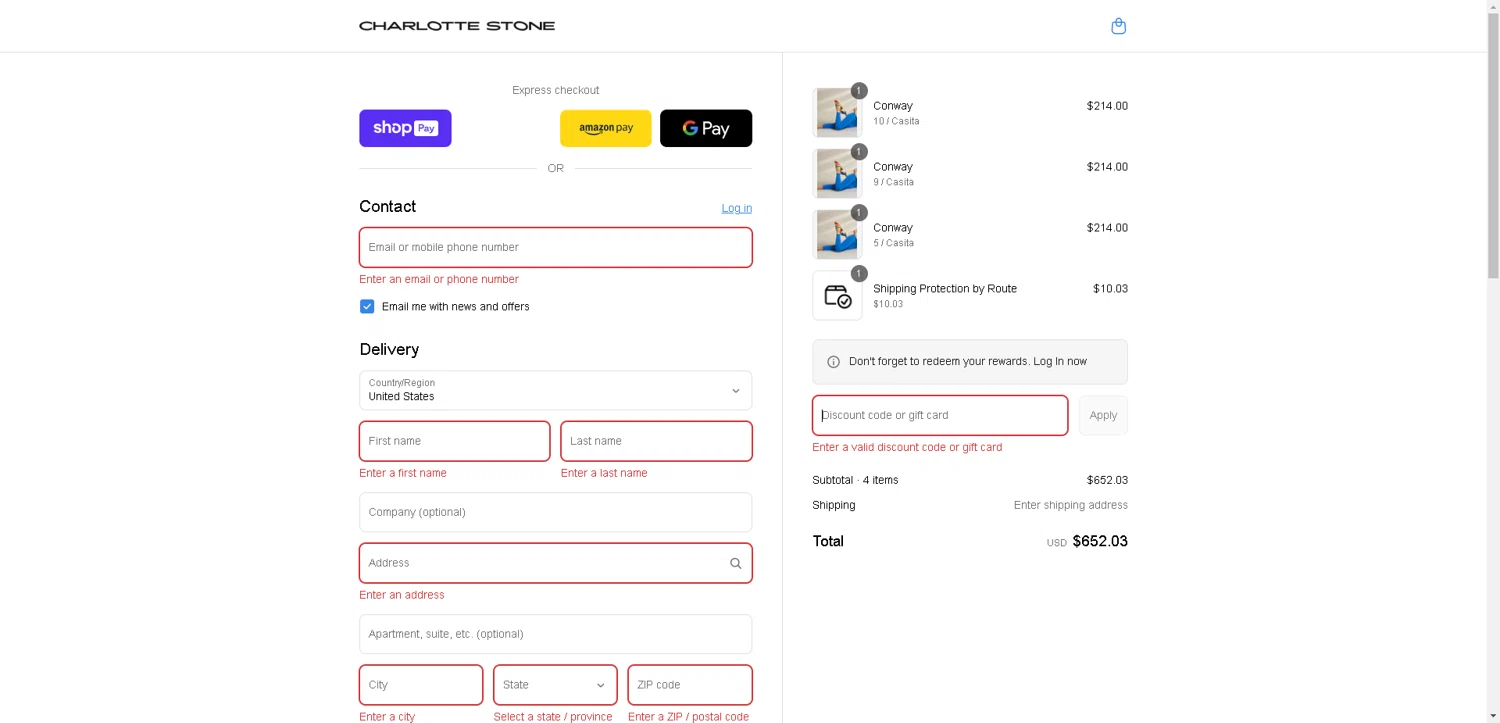Image resolution: width=1500 pixels, height=723 pixels.
Task: Click the Log in link
Action: coord(737,208)
